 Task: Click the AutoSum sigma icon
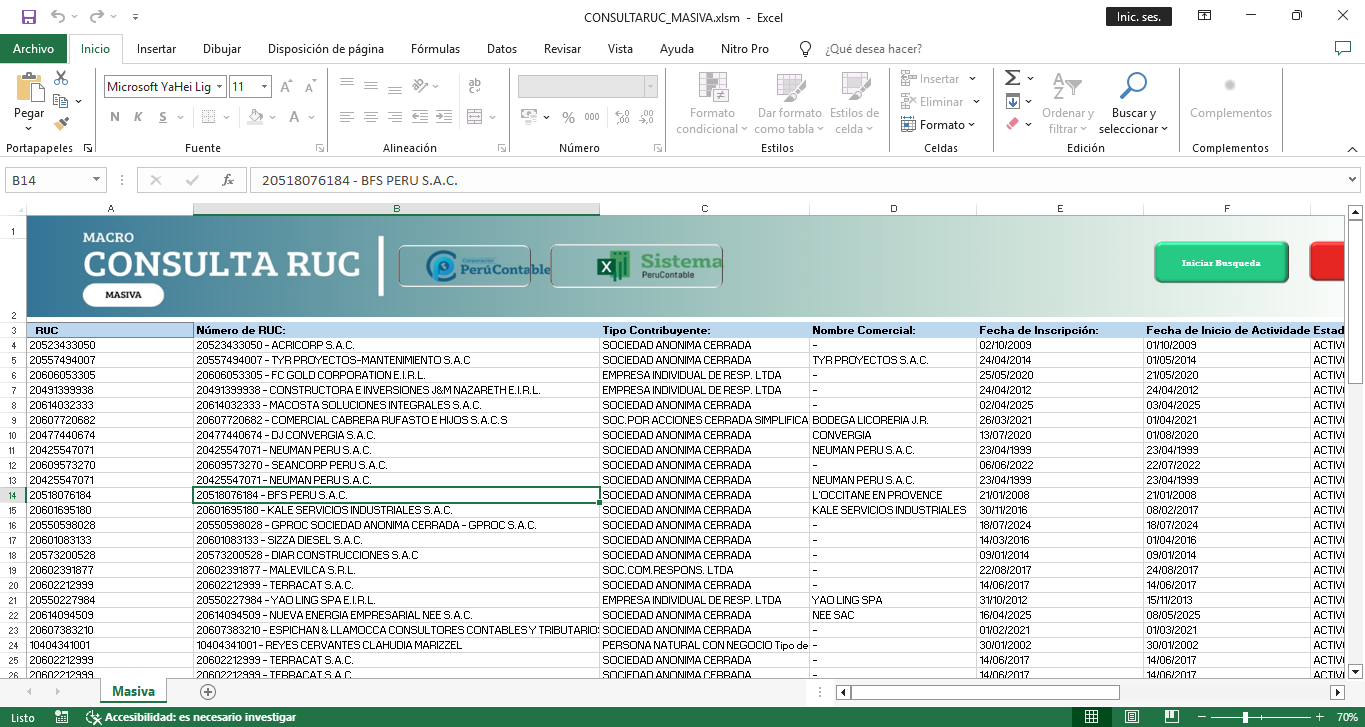[x=1012, y=78]
